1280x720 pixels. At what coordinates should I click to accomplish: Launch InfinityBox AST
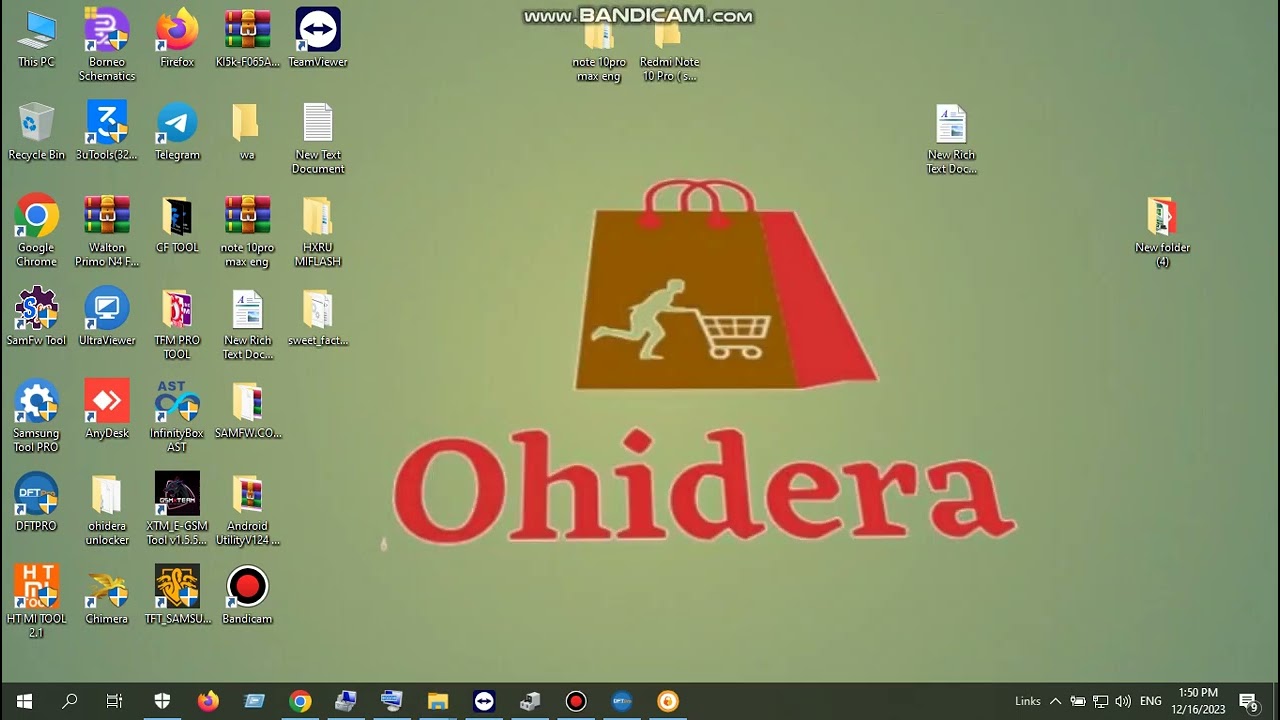pos(177,417)
